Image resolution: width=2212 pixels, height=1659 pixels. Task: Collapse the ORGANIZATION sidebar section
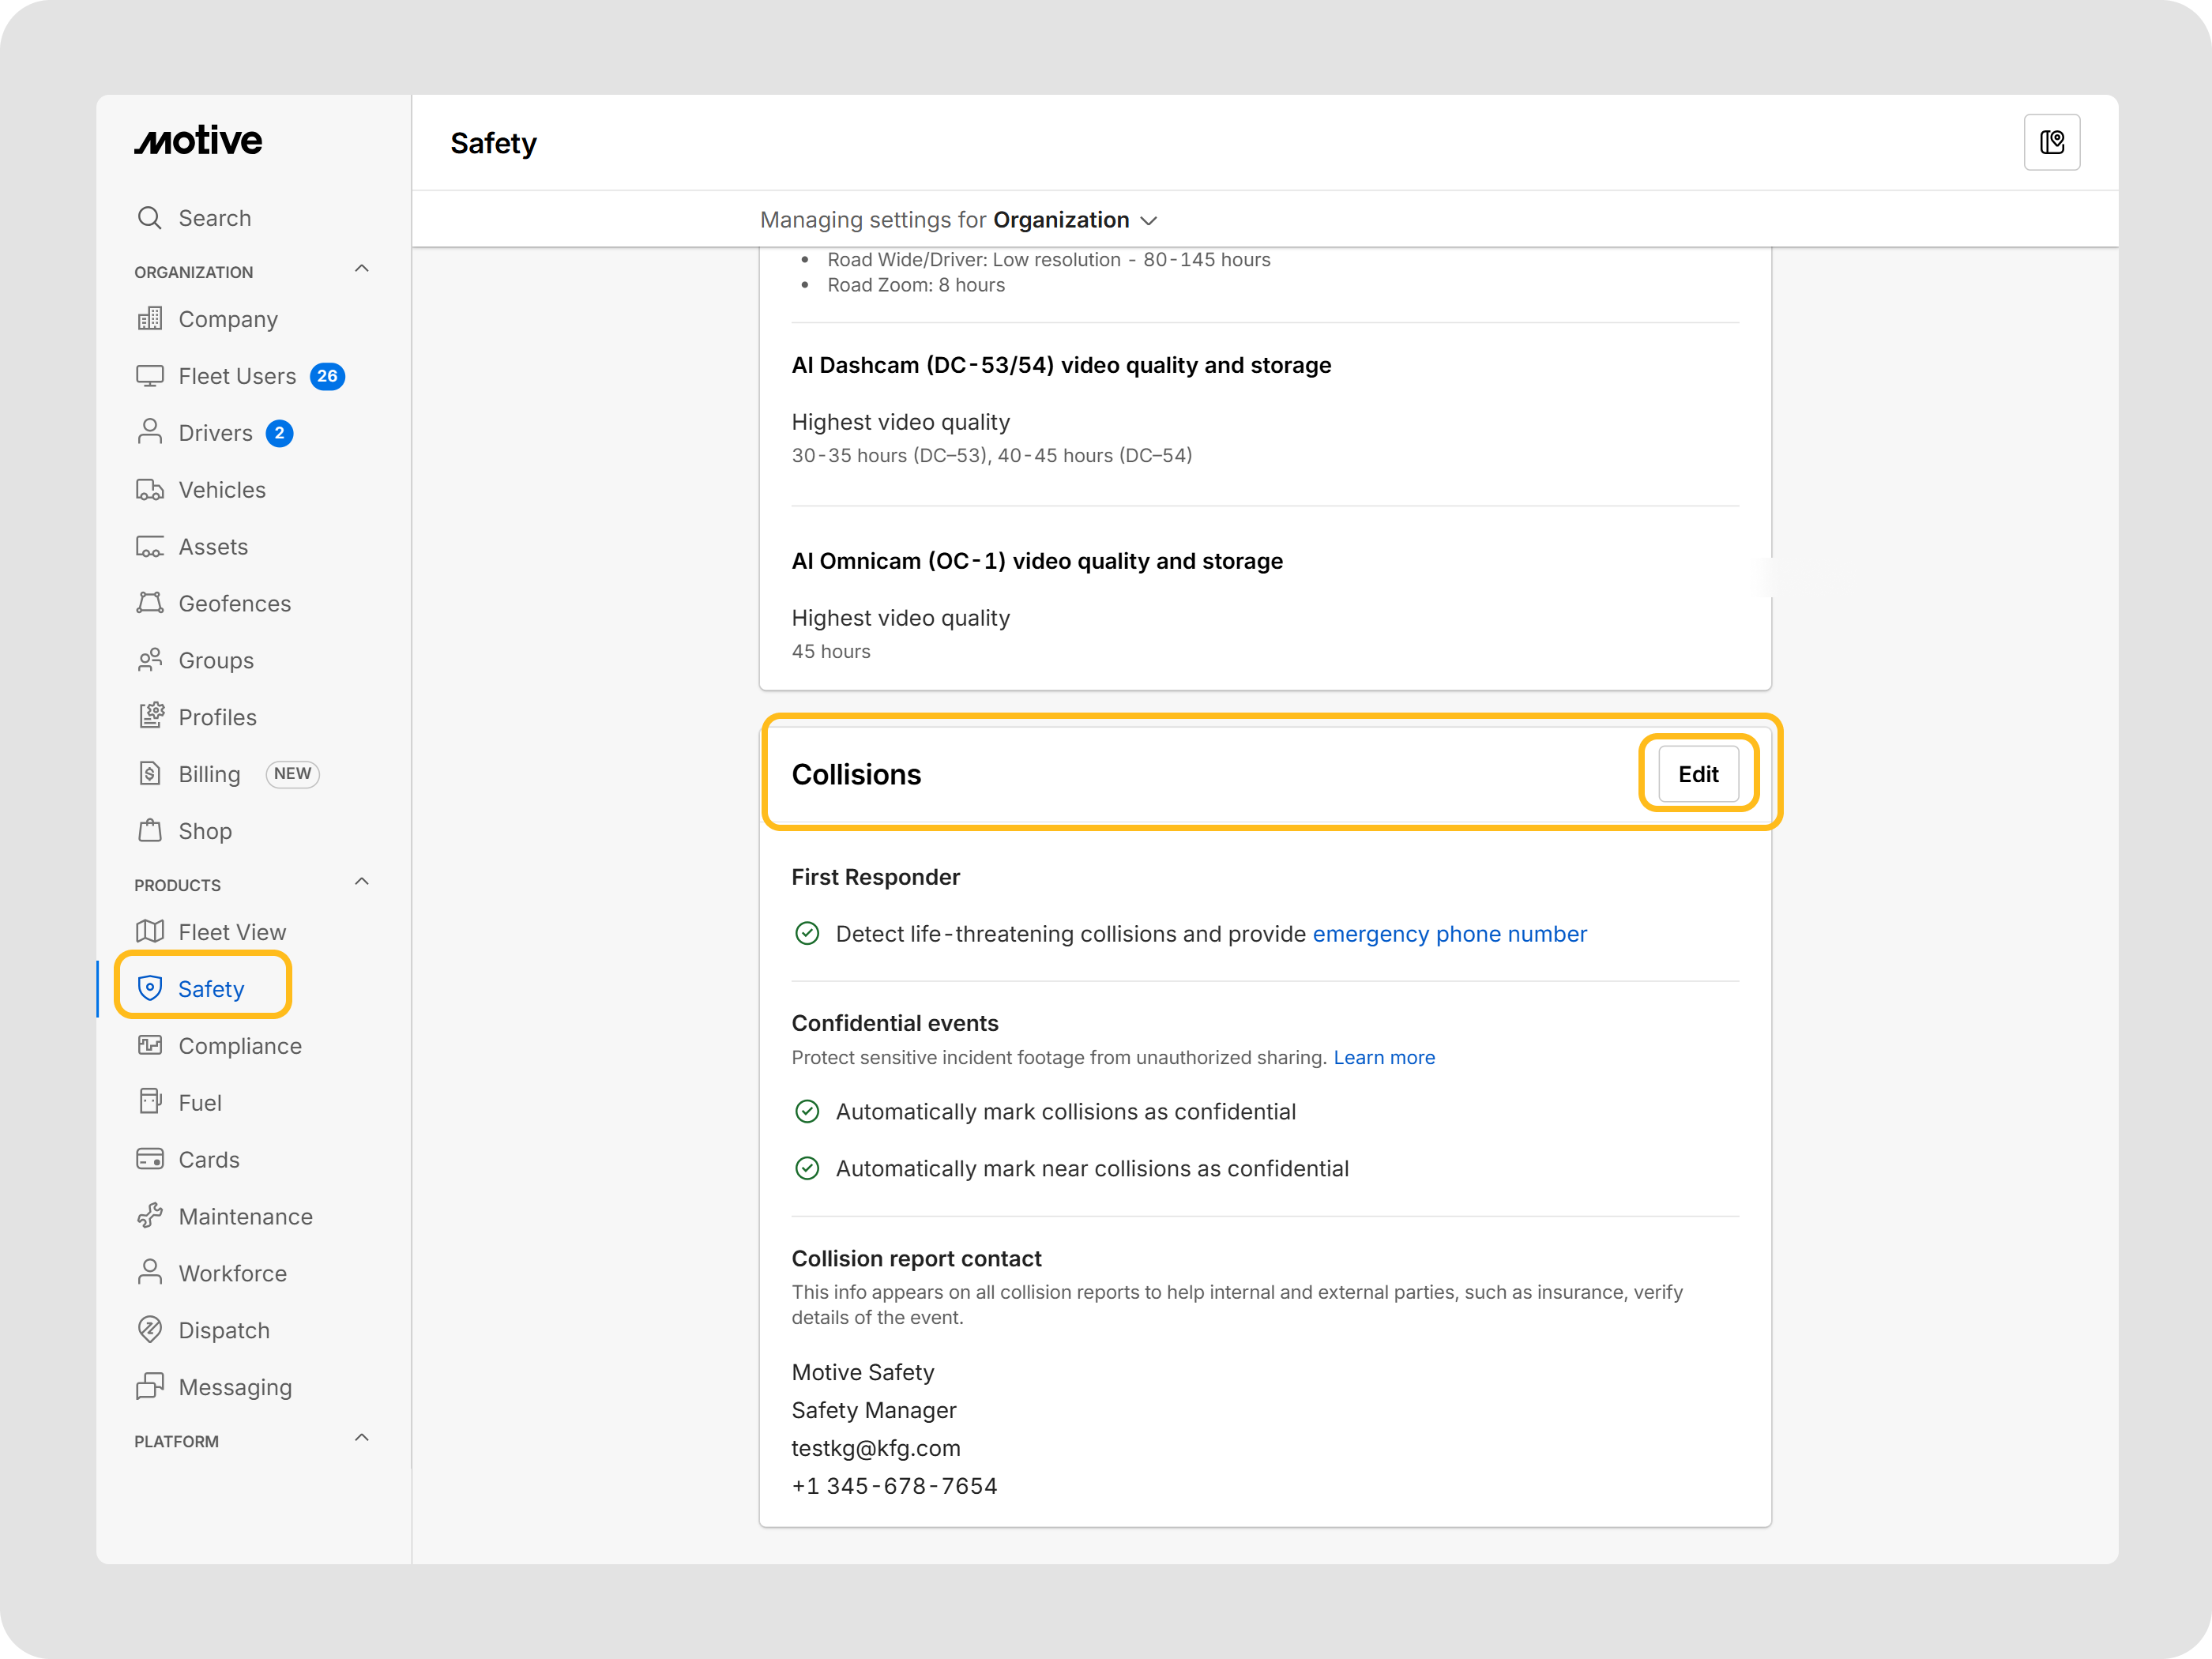(362, 269)
